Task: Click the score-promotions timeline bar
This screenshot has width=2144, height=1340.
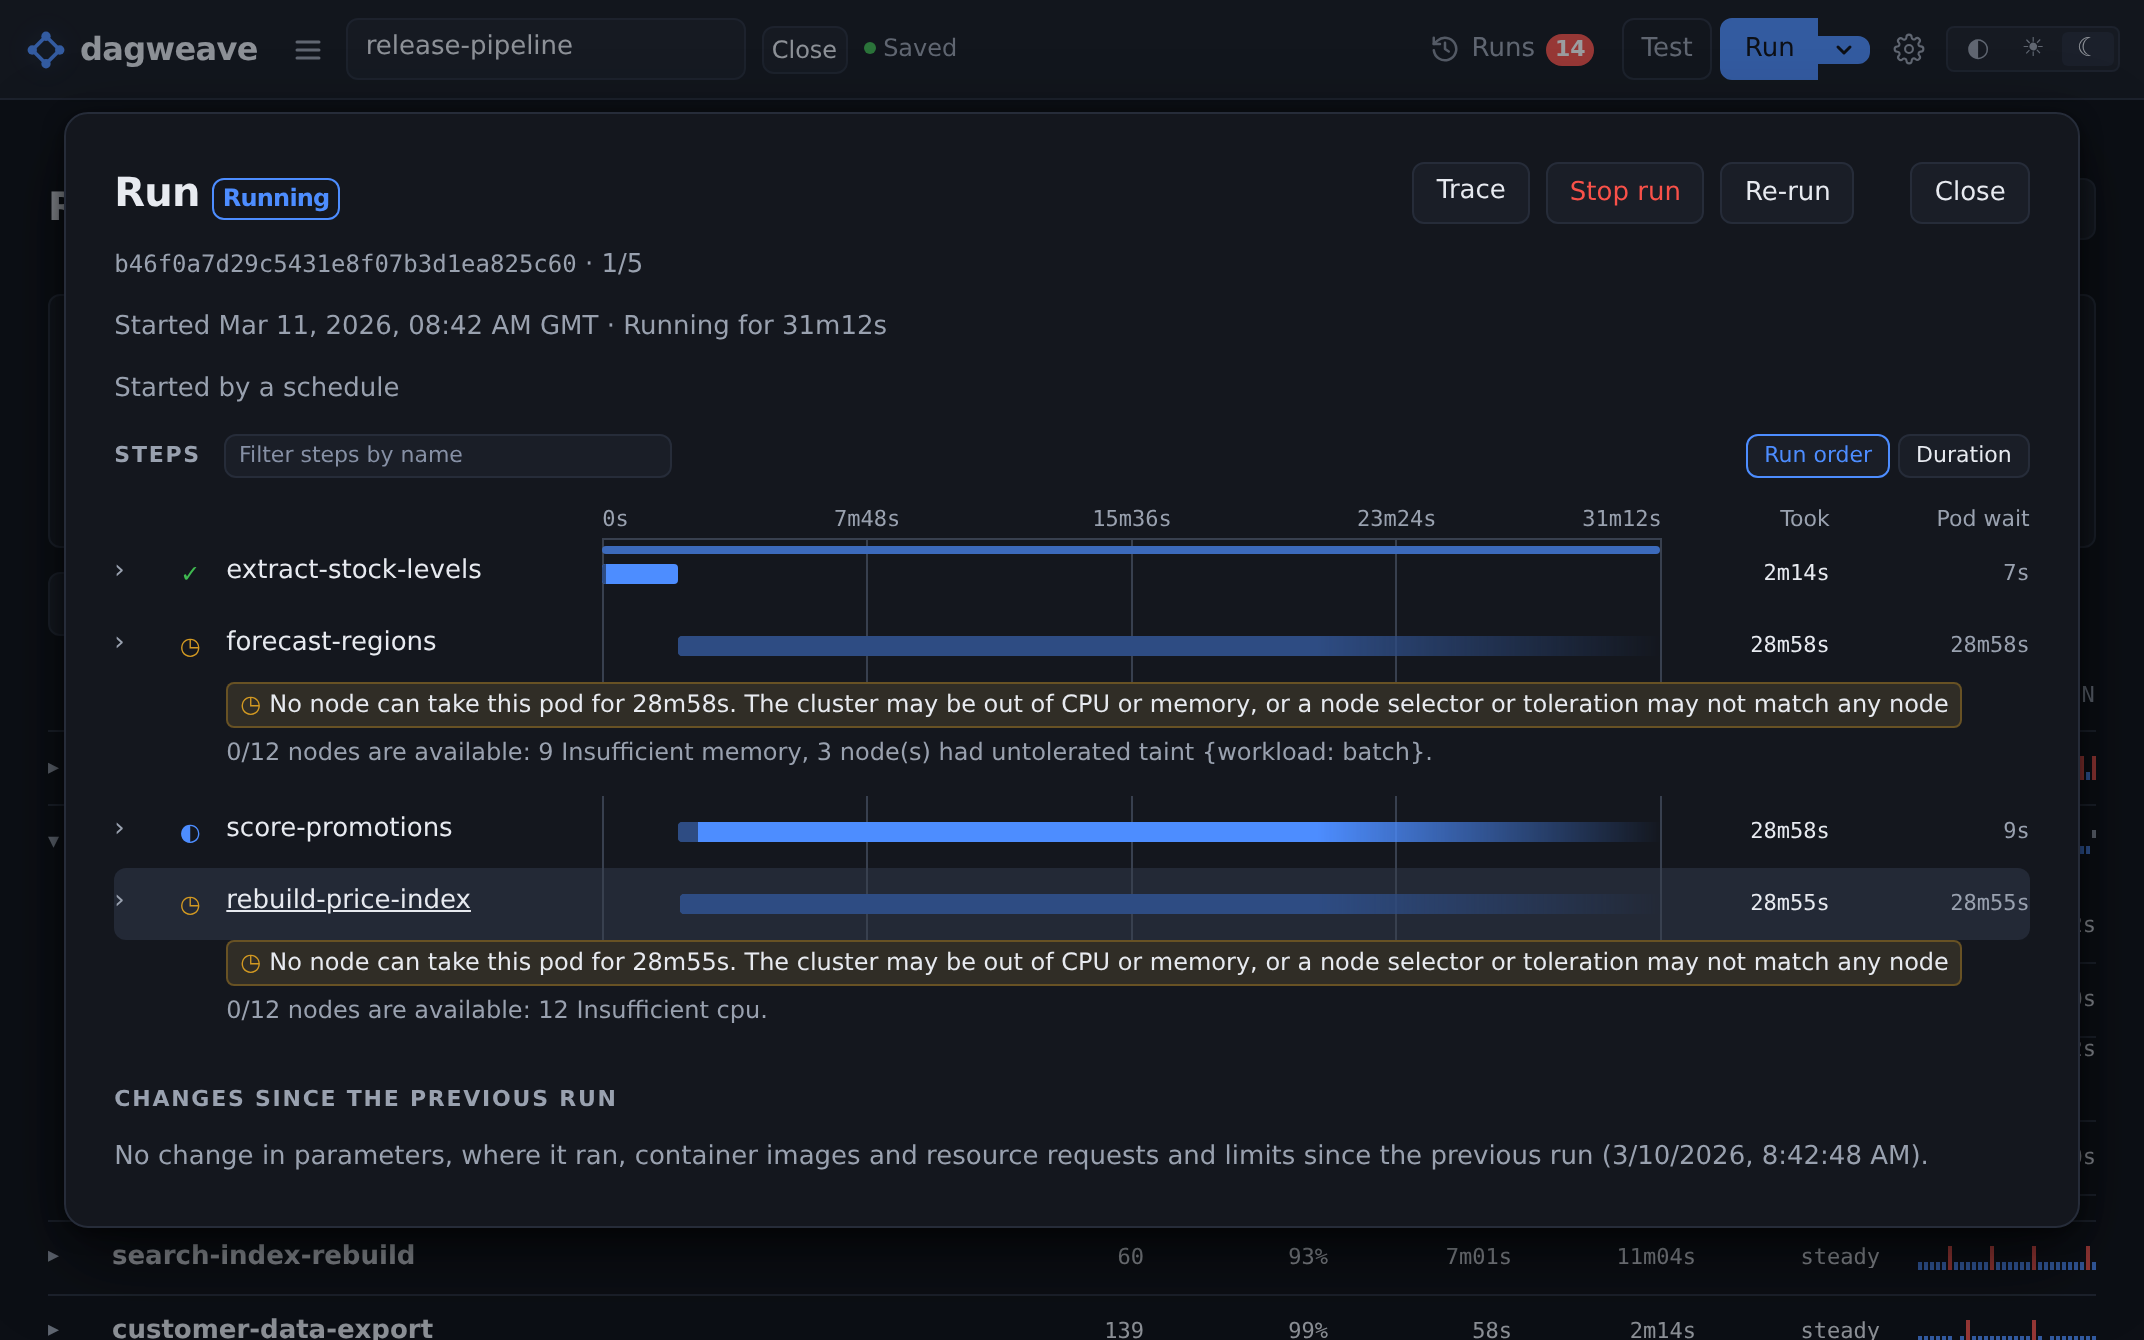Action: coord(1167,832)
